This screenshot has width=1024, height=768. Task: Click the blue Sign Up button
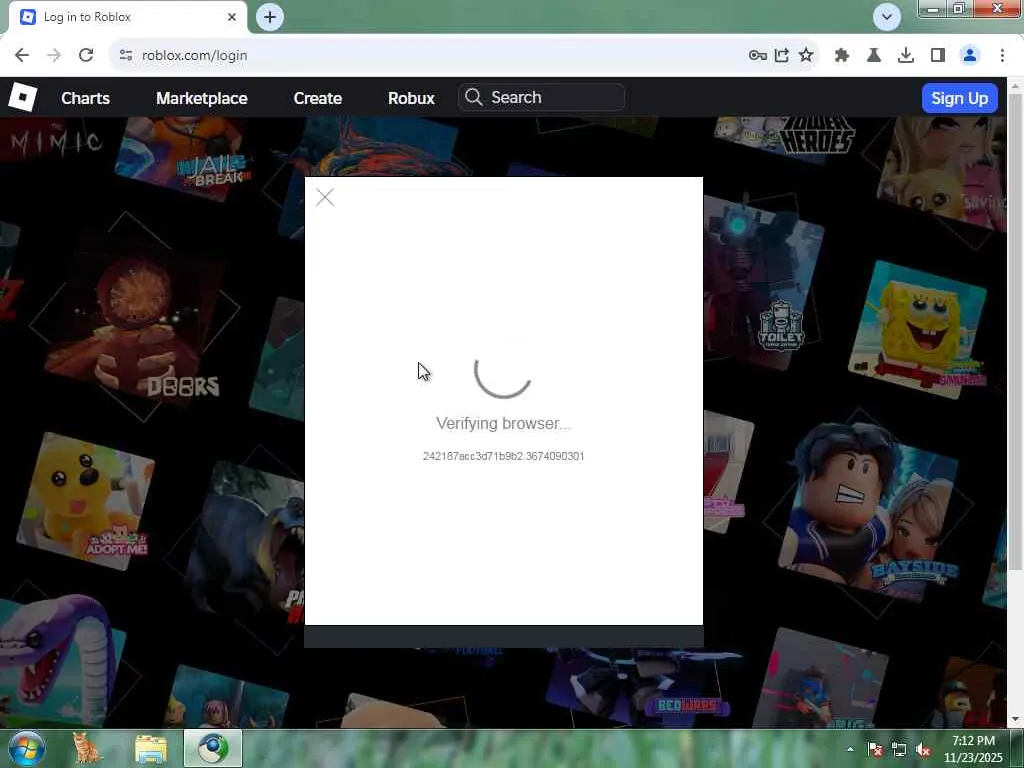[x=959, y=98]
